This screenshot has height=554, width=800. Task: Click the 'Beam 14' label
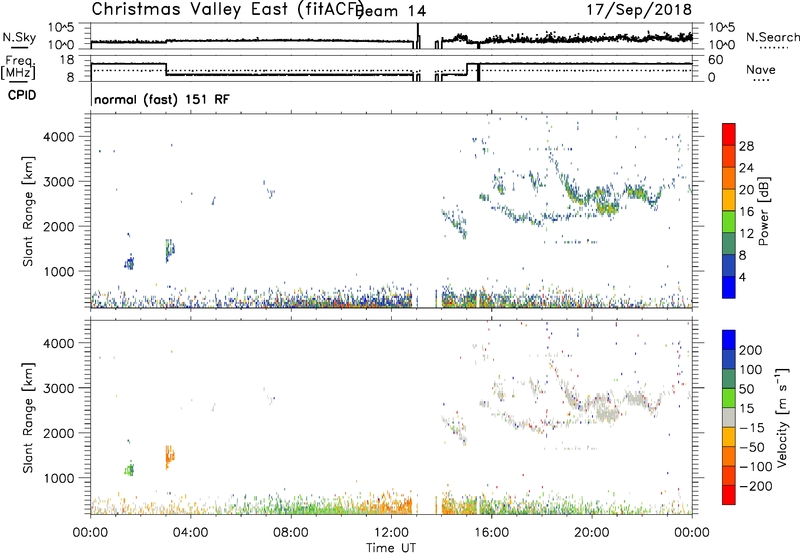[391, 11]
